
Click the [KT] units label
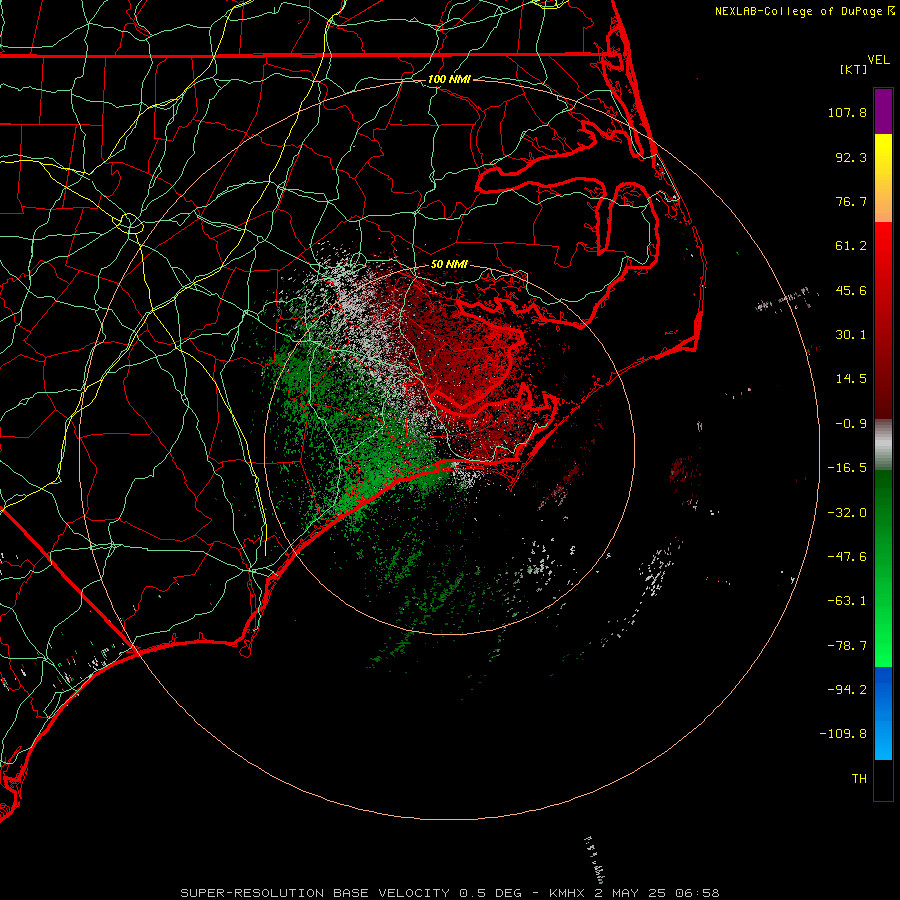(854, 69)
